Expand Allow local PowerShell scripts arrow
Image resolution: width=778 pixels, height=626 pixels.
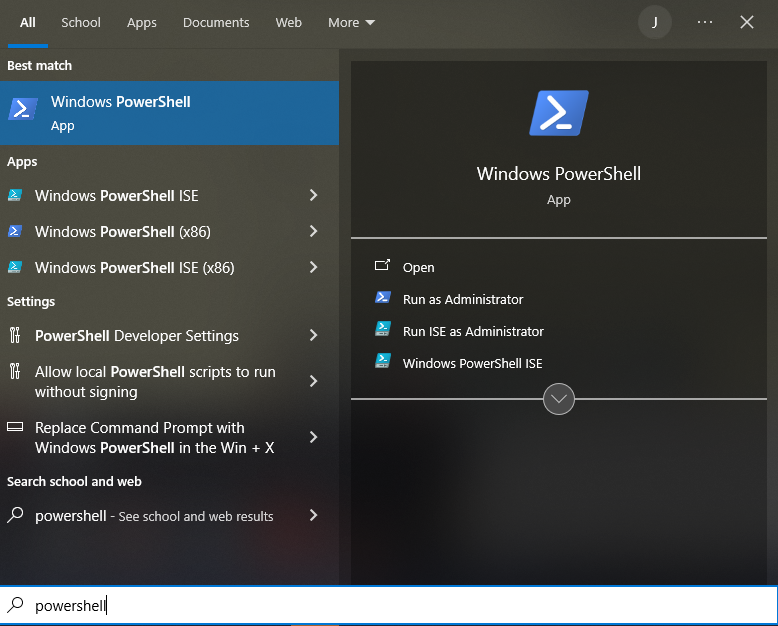pos(313,381)
